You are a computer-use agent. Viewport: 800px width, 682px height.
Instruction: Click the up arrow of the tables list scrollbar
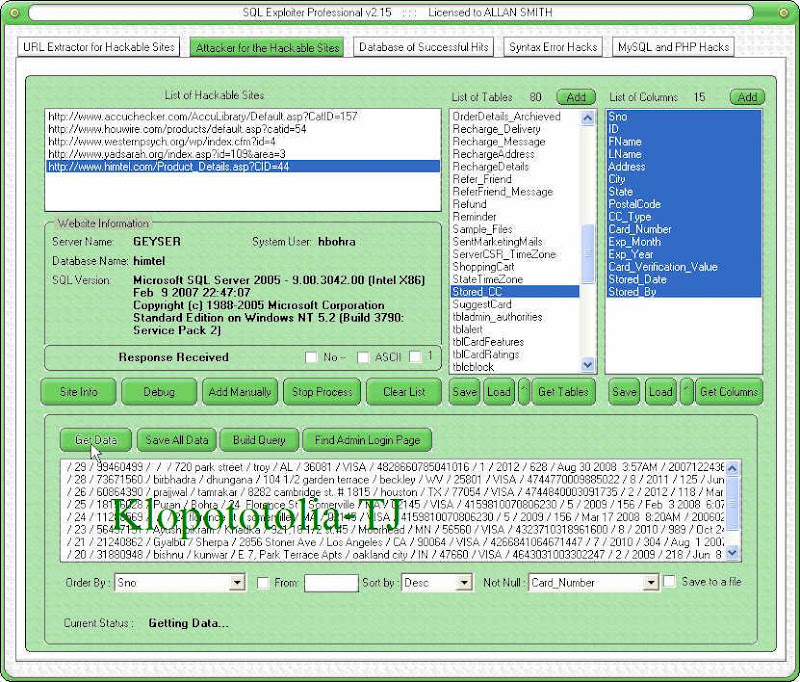588,118
